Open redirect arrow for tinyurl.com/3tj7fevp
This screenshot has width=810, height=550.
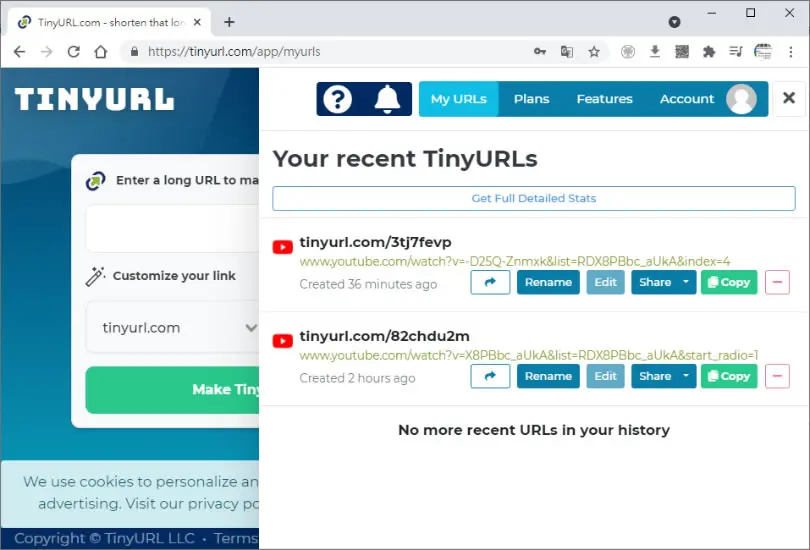(x=490, y=282)
